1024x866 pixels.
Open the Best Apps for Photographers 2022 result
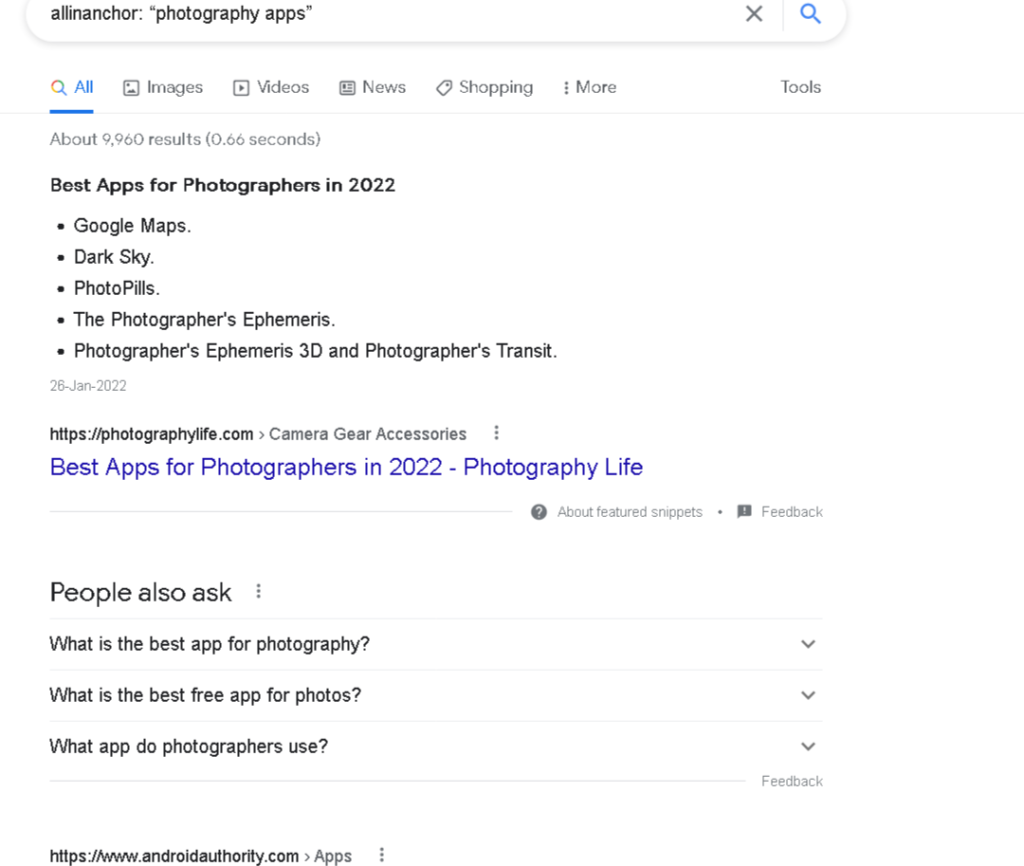[346, 467]
